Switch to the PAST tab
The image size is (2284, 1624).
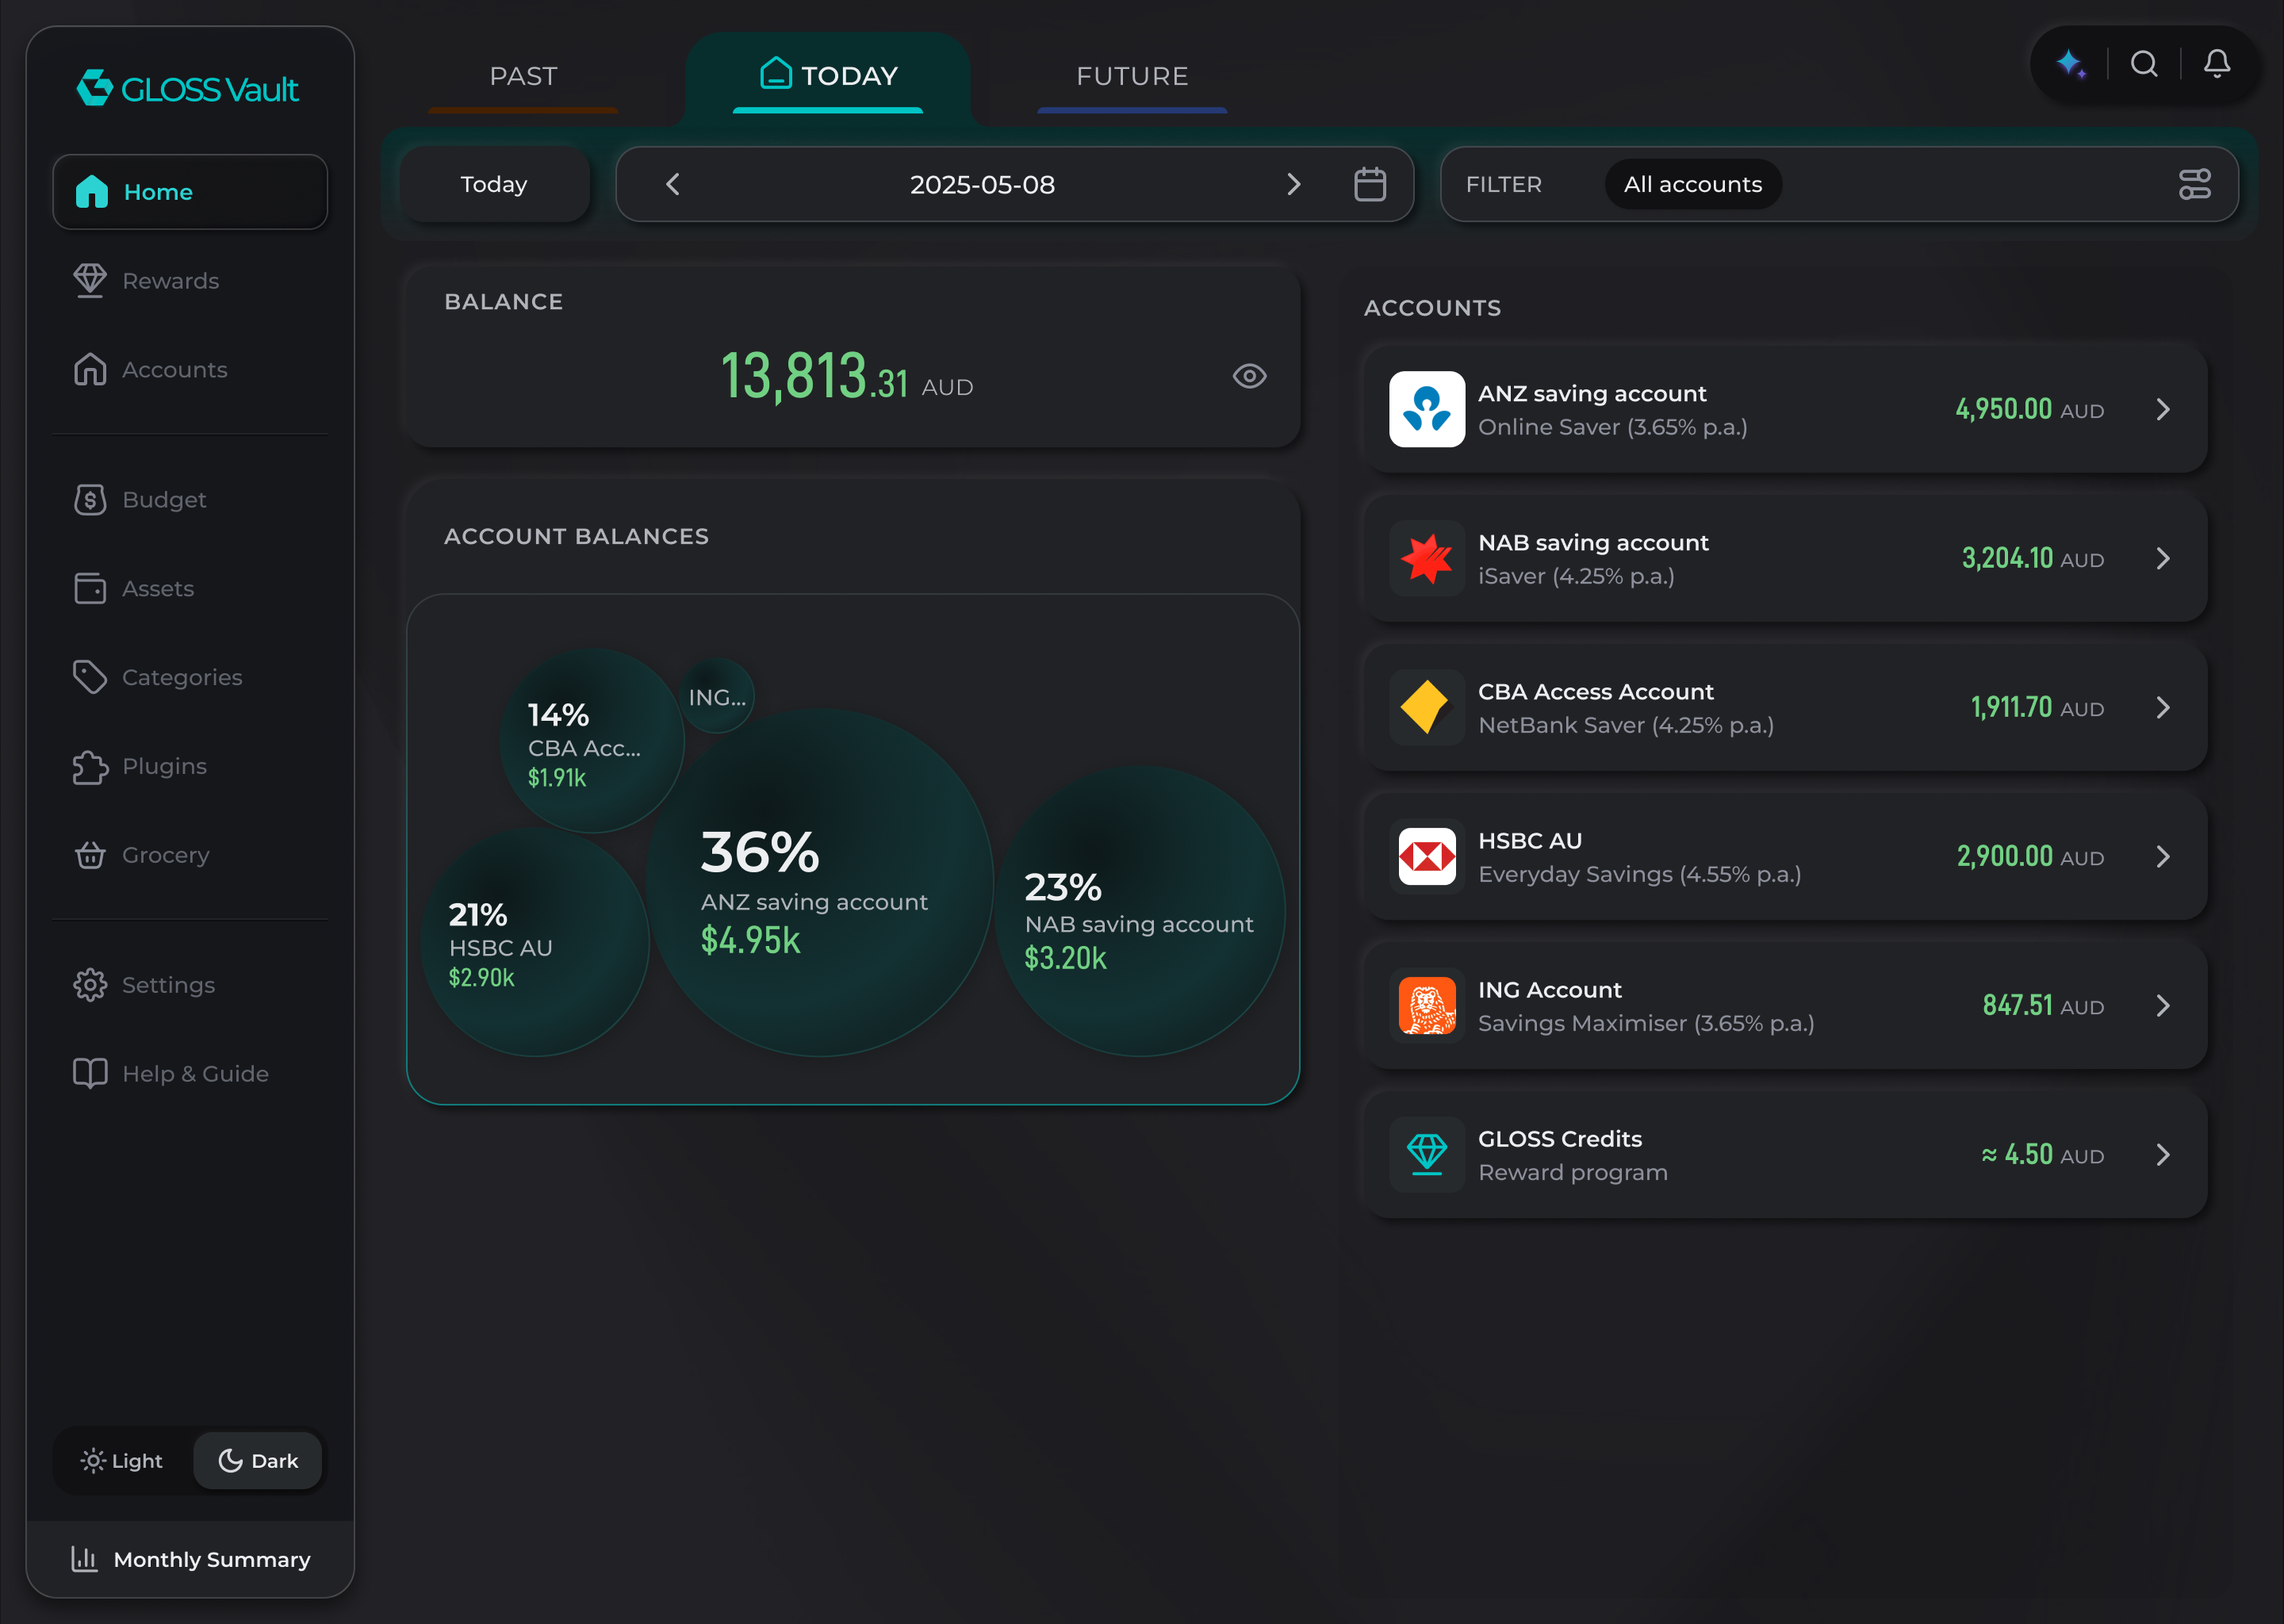[523, 76]
